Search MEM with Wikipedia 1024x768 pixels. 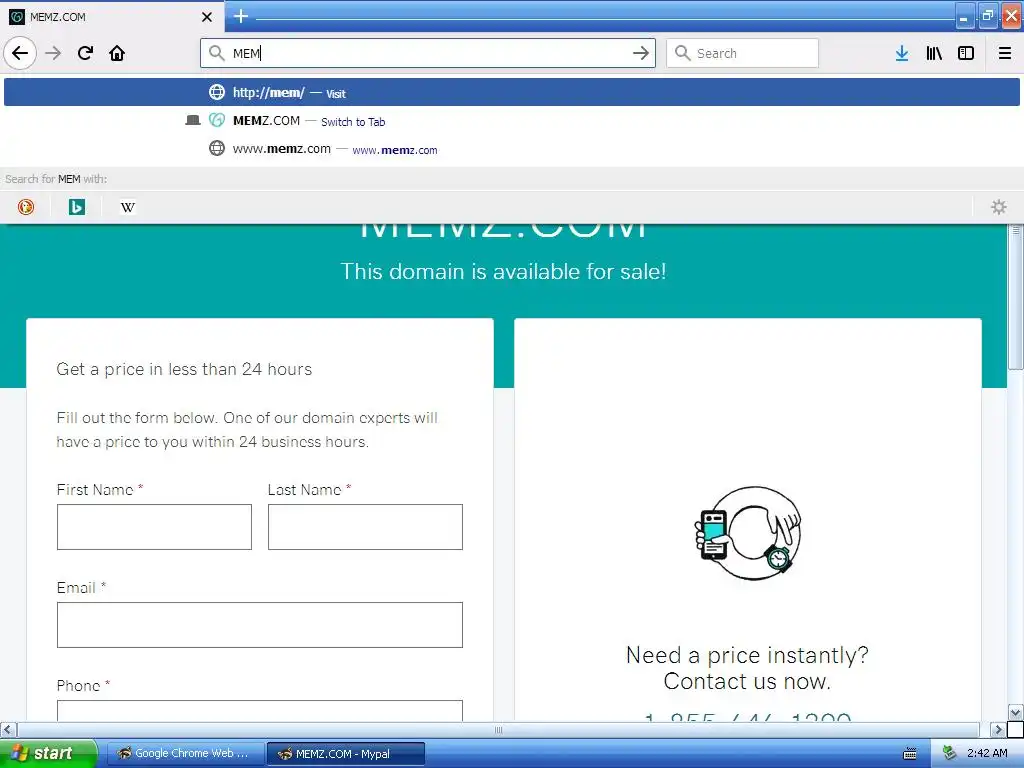click(128, 207)
